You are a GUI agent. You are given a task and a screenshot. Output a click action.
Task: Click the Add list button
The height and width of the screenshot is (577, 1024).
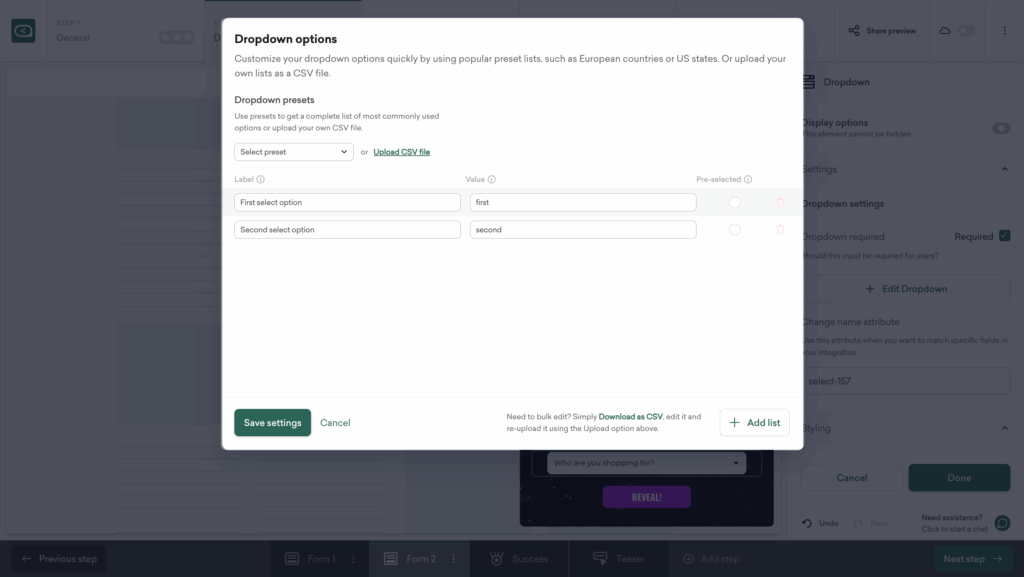(x=754, y=423)
